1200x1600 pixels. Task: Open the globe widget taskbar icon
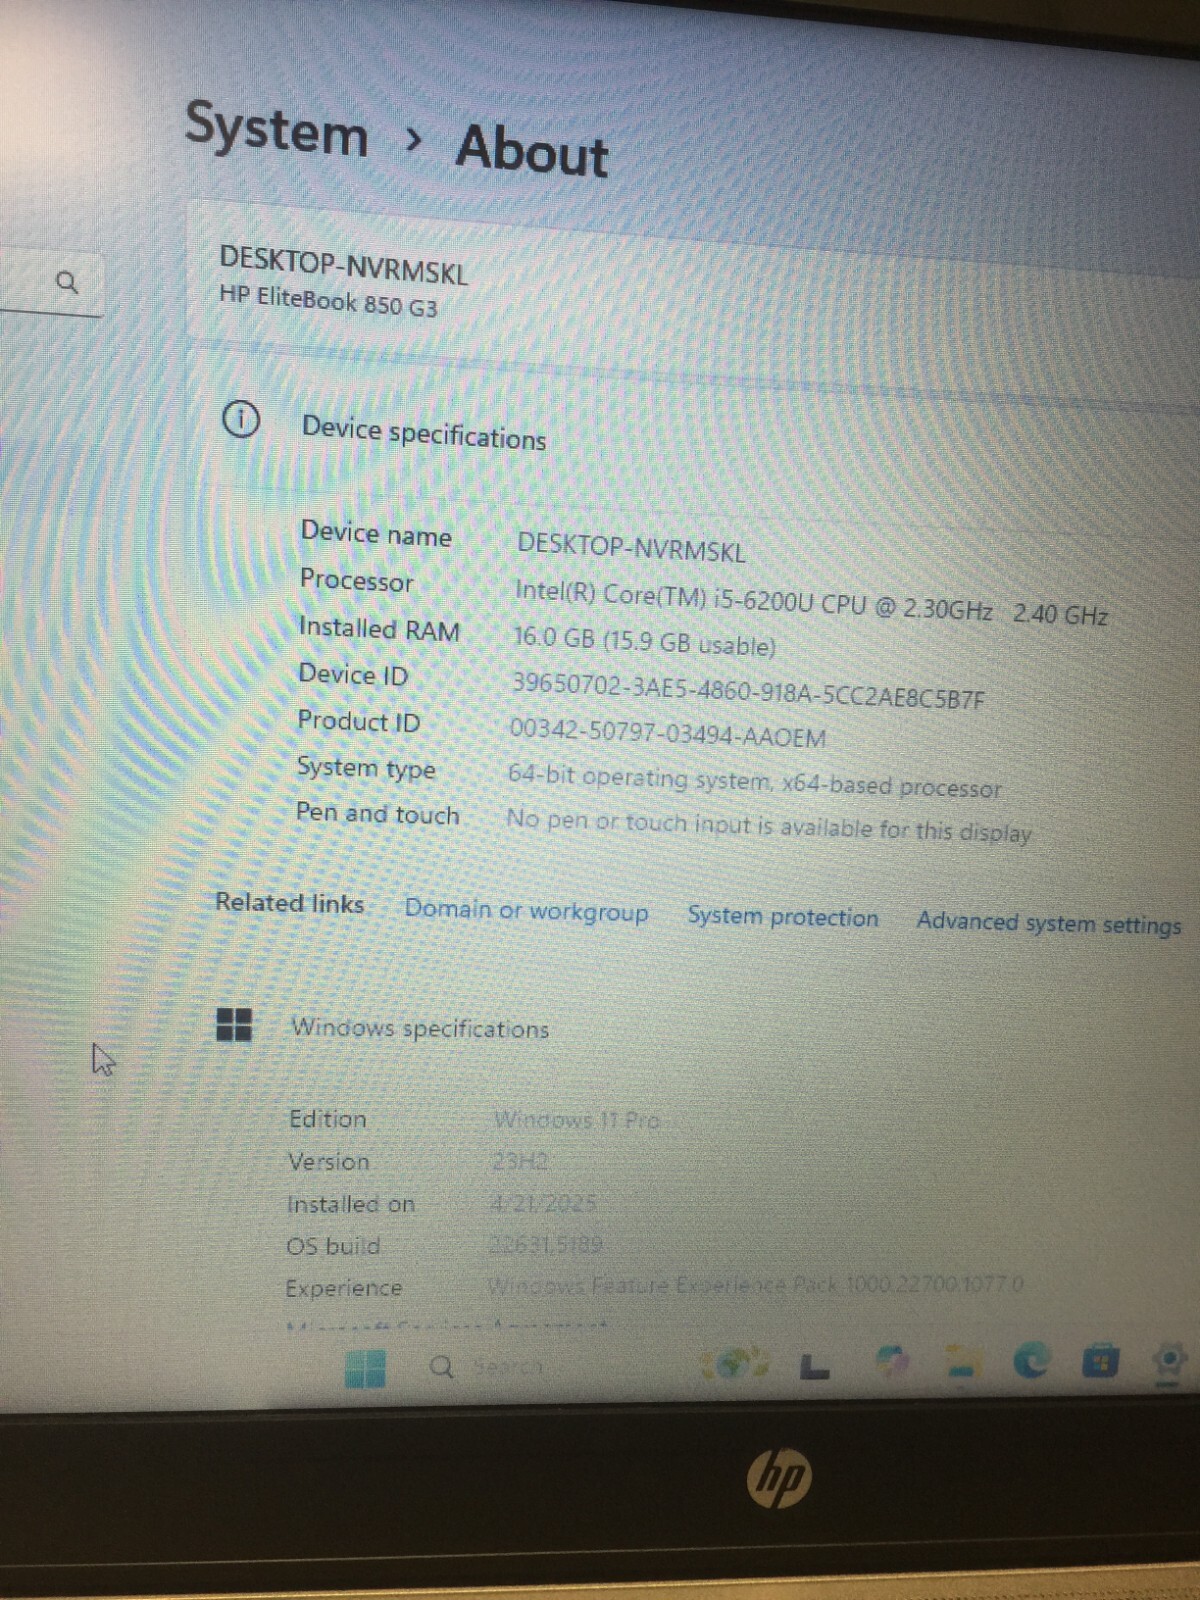point(735,1363)
